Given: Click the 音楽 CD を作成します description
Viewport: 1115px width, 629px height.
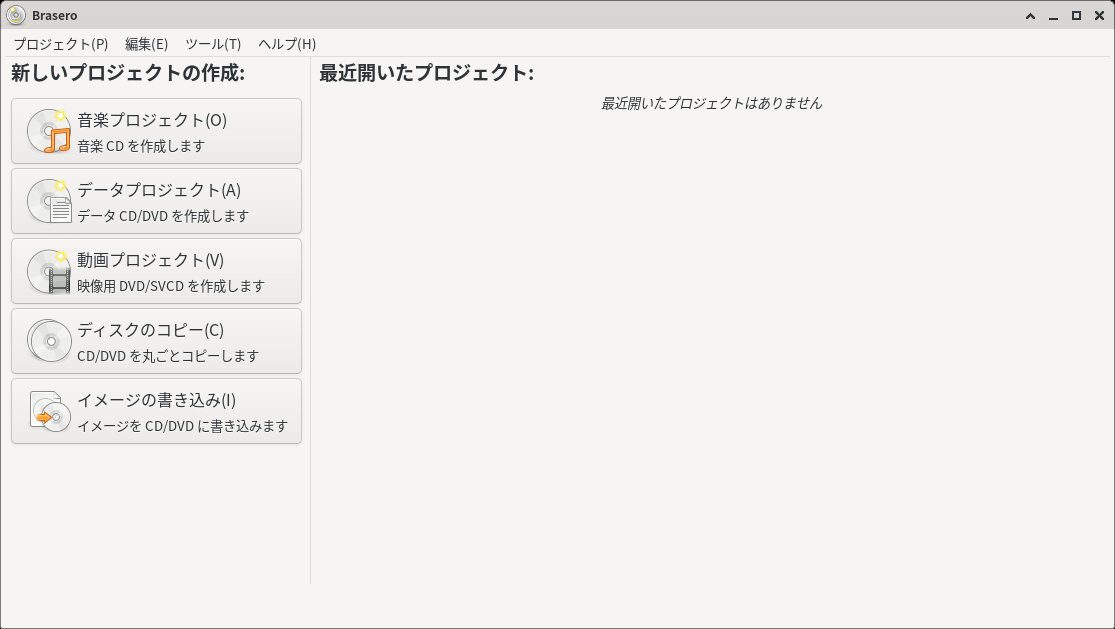Looking at the screenshot, I should click(142, 146).
